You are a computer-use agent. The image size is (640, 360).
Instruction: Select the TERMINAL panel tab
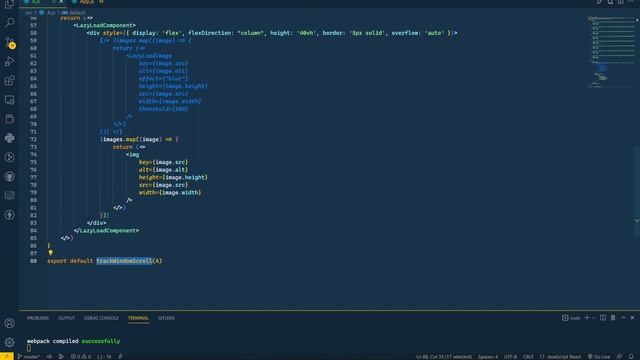click(x=138, y=318)
